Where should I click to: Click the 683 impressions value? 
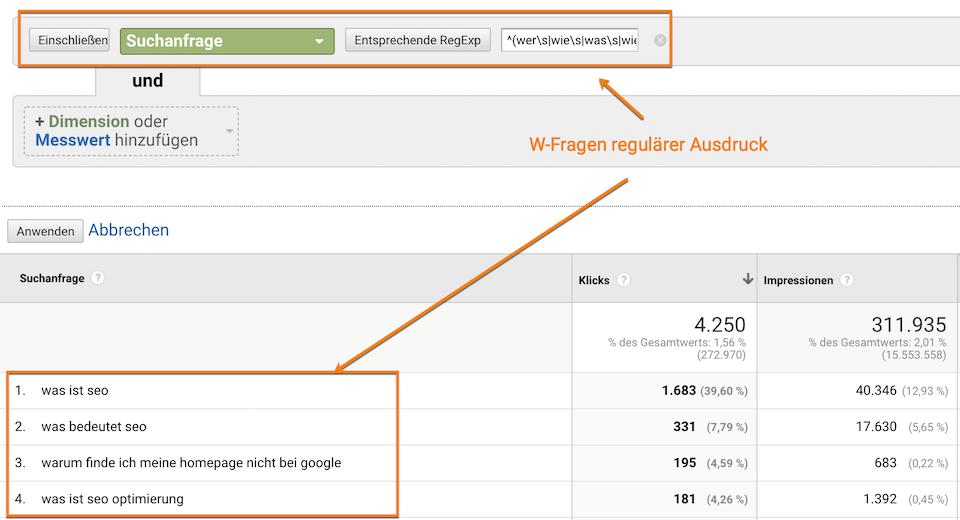[x=885, y=463]
